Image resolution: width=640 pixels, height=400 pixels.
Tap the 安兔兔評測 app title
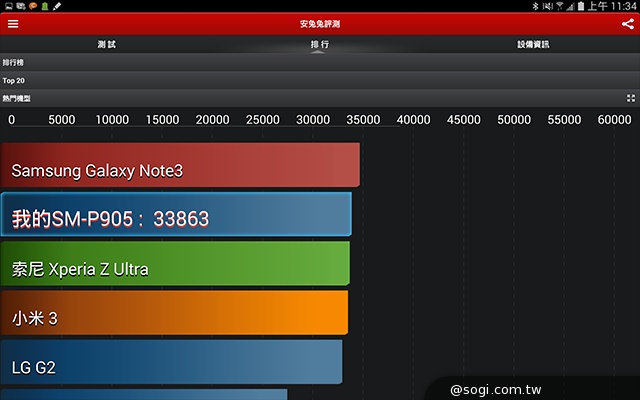320,23
